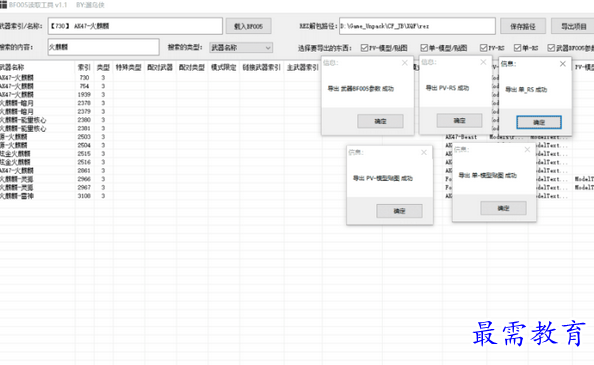This screenshot has height=365, width=594.
Task: Click the 导出项目 button
Action: [x=574, y=26]
